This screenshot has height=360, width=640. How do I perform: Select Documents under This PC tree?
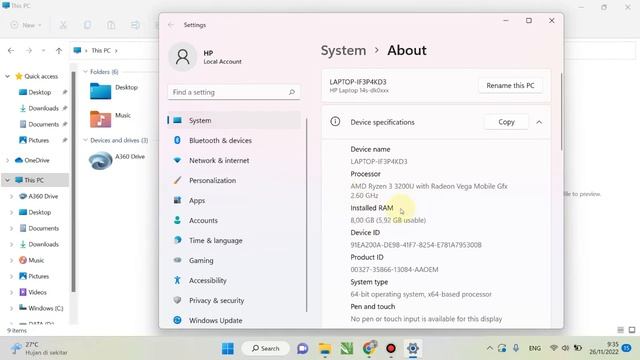[x=43, y=228]
